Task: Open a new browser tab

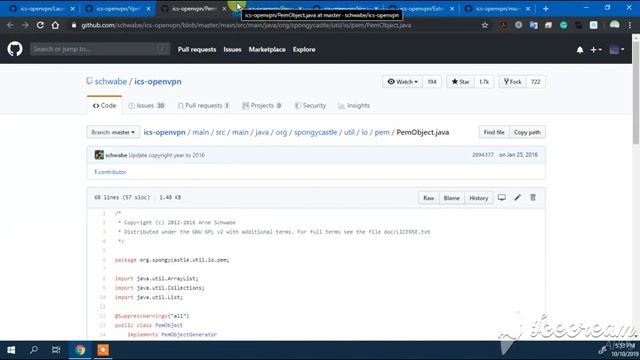Action: pyautogui.click(x=546, y=9)
